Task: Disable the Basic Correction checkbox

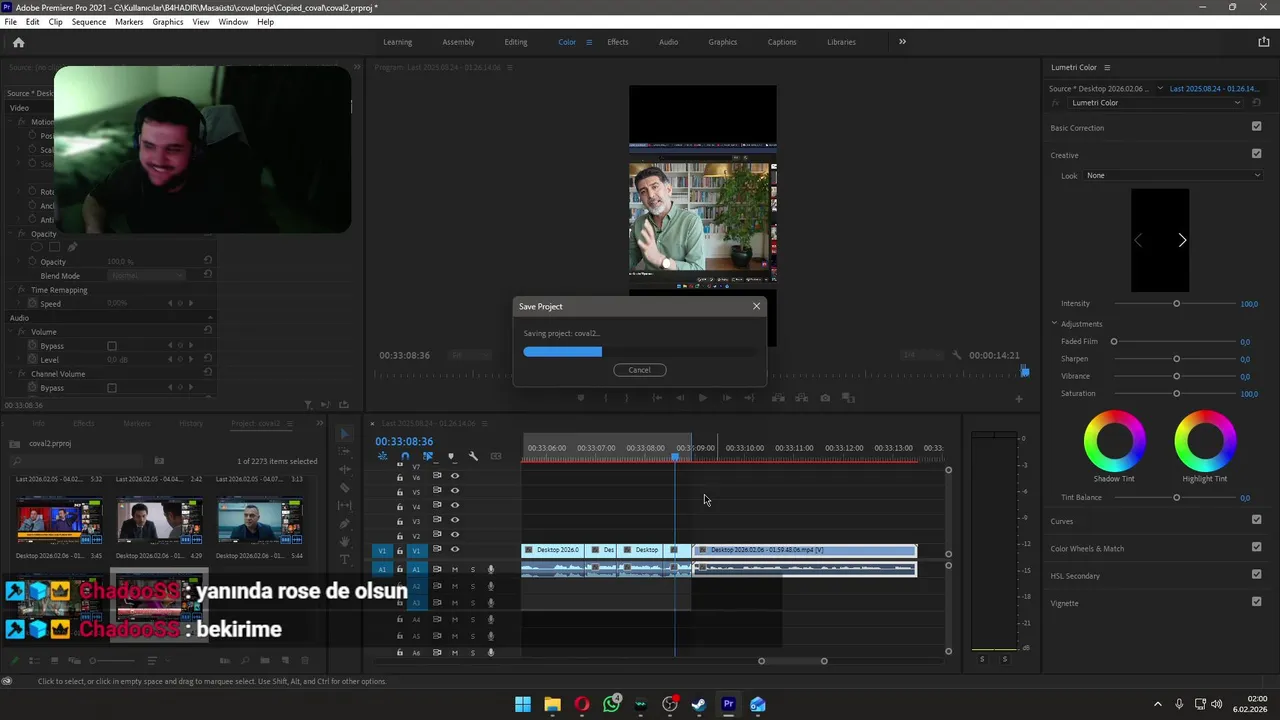Action: click(1257, 127)
